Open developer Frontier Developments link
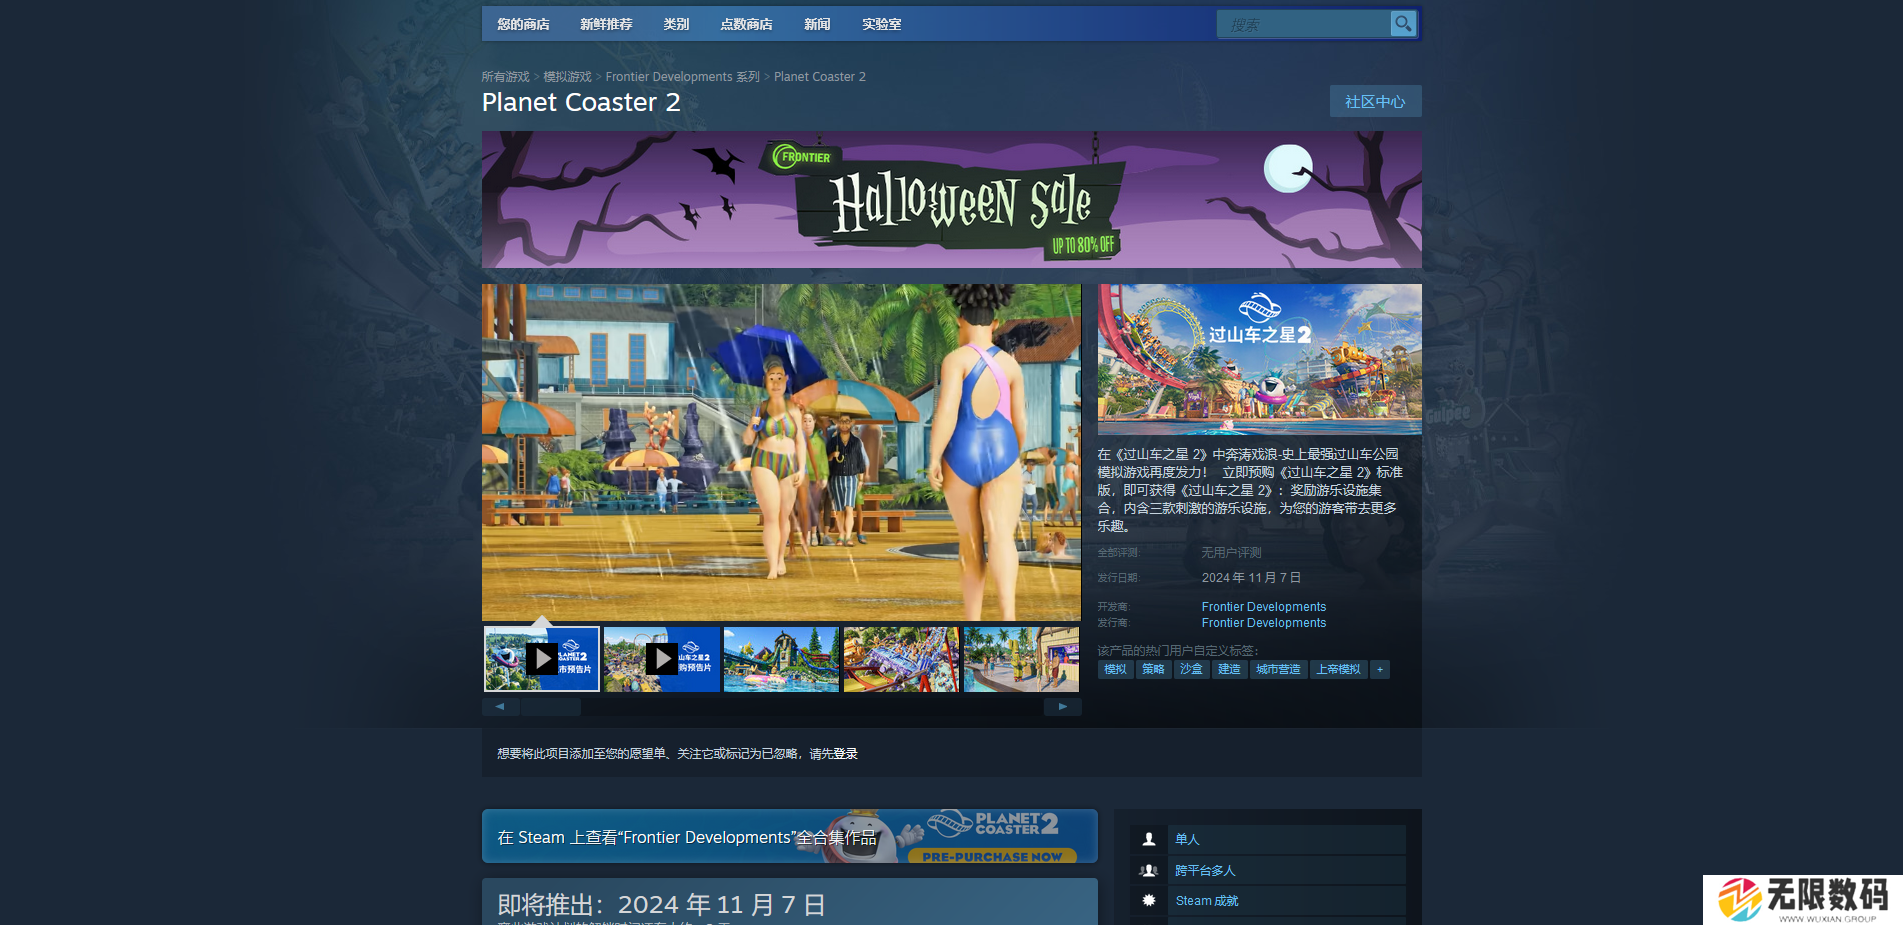 click(1264, 607)
